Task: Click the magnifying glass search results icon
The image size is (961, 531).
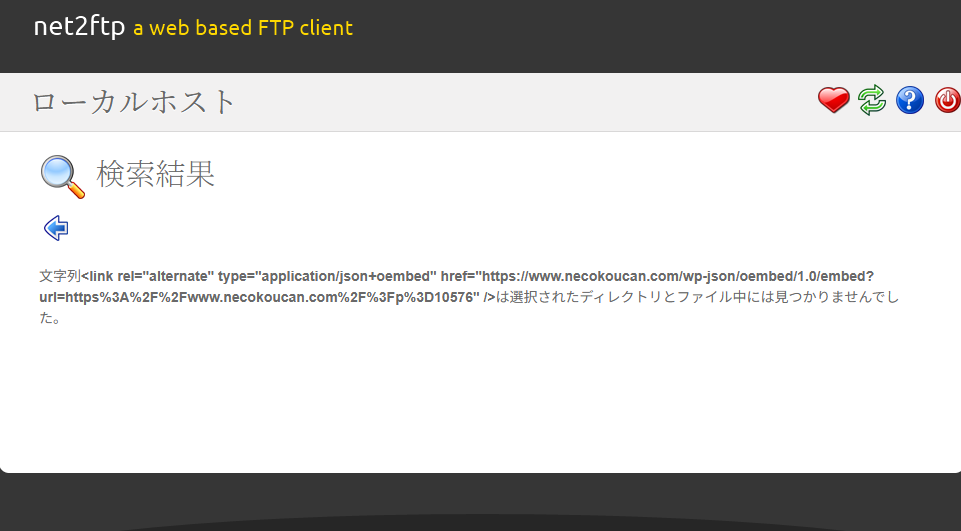Action: (x=63, y=177)
